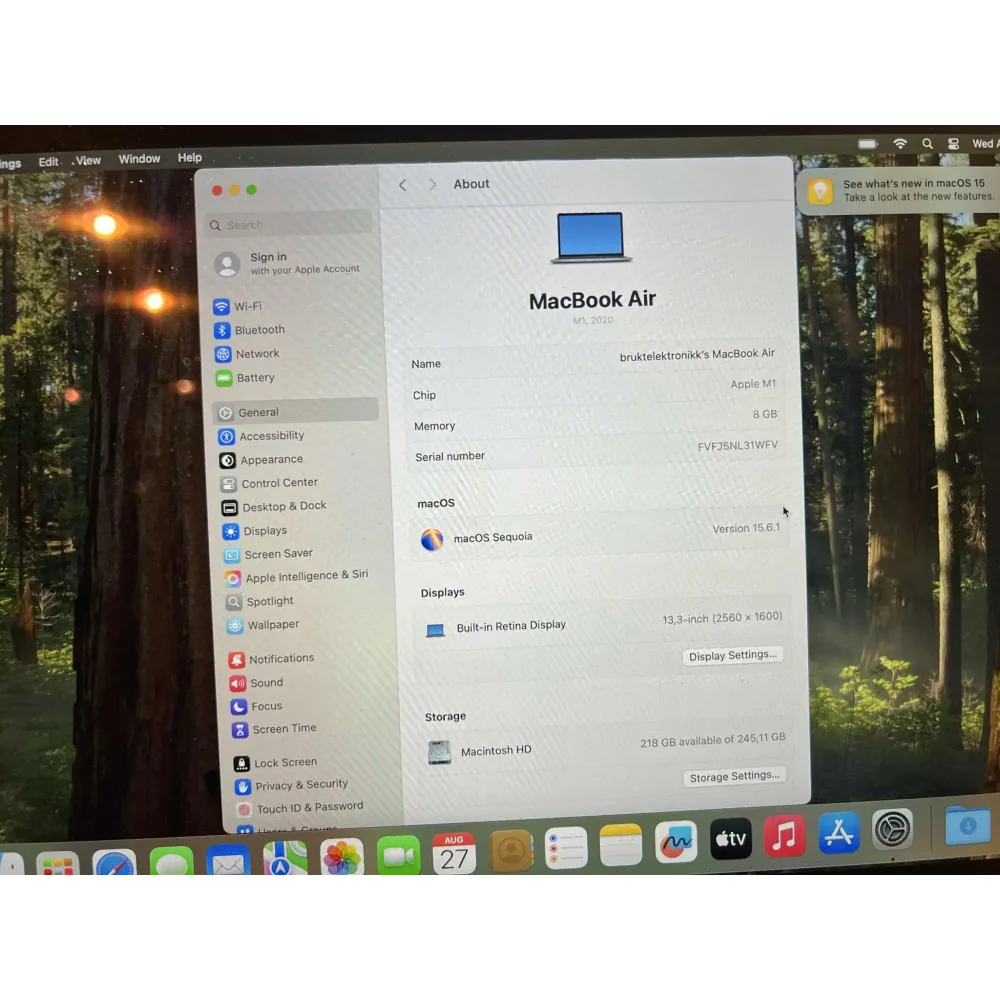Click the Macintosh HD storage row
1000x1000 pixels.
coord(605,746)
